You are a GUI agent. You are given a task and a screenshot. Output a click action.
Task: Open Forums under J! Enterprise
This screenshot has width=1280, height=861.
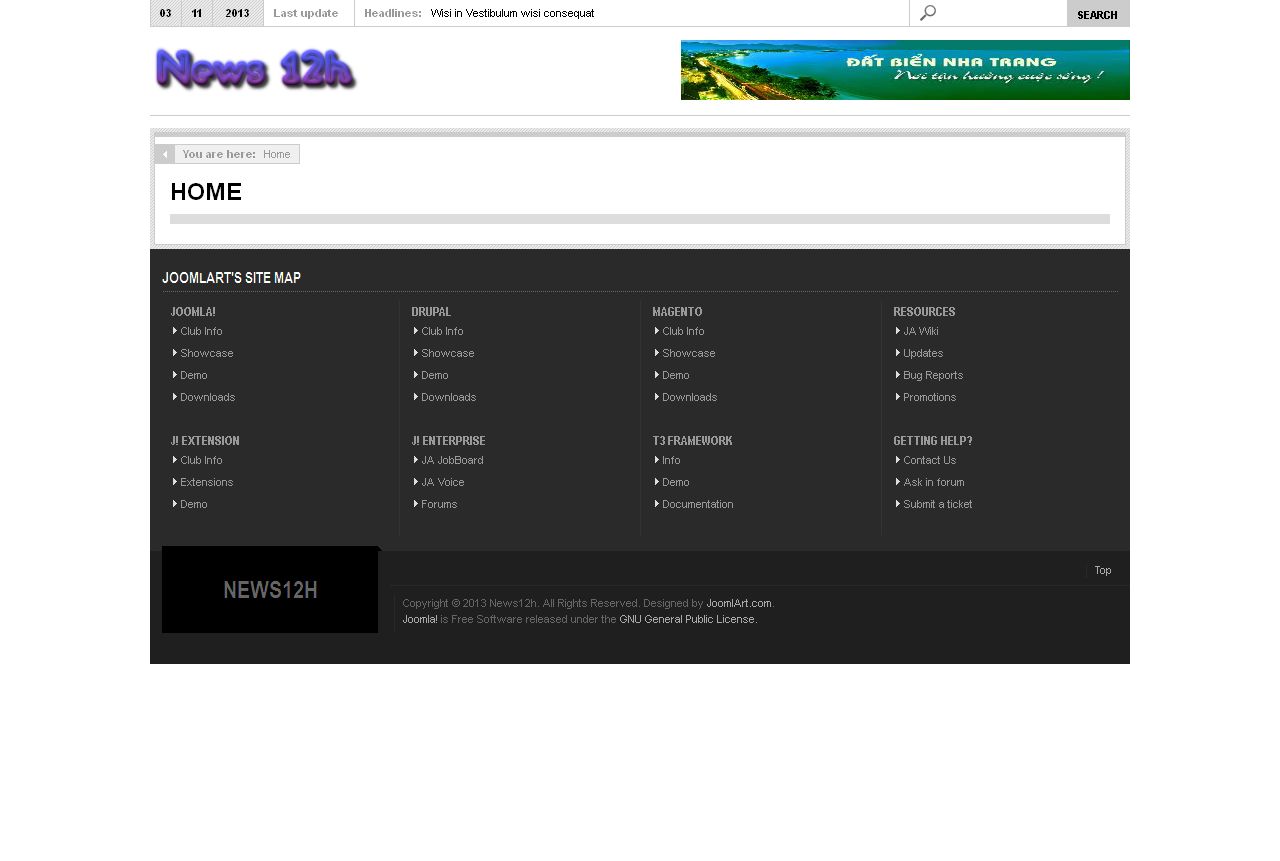(x=439, y=504)
